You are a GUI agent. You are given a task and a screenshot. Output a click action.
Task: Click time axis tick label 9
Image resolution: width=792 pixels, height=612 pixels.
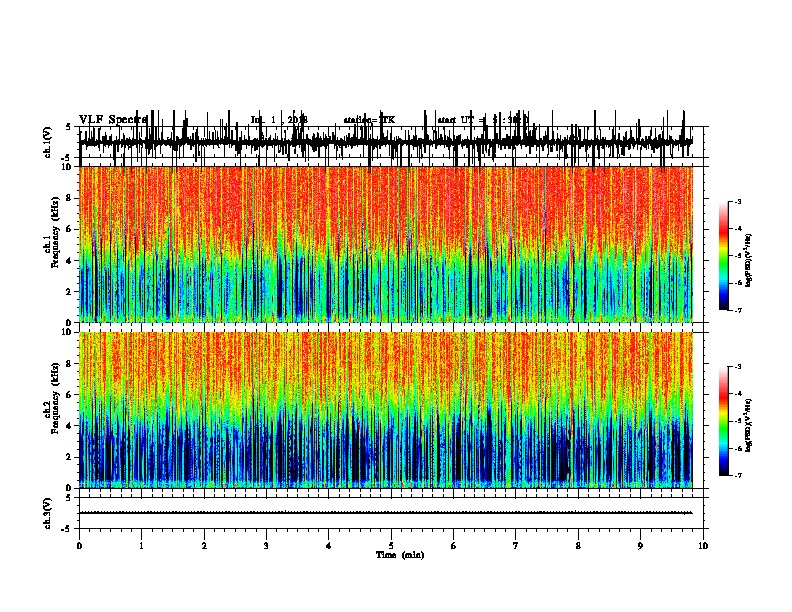click(x=640, y=546)
